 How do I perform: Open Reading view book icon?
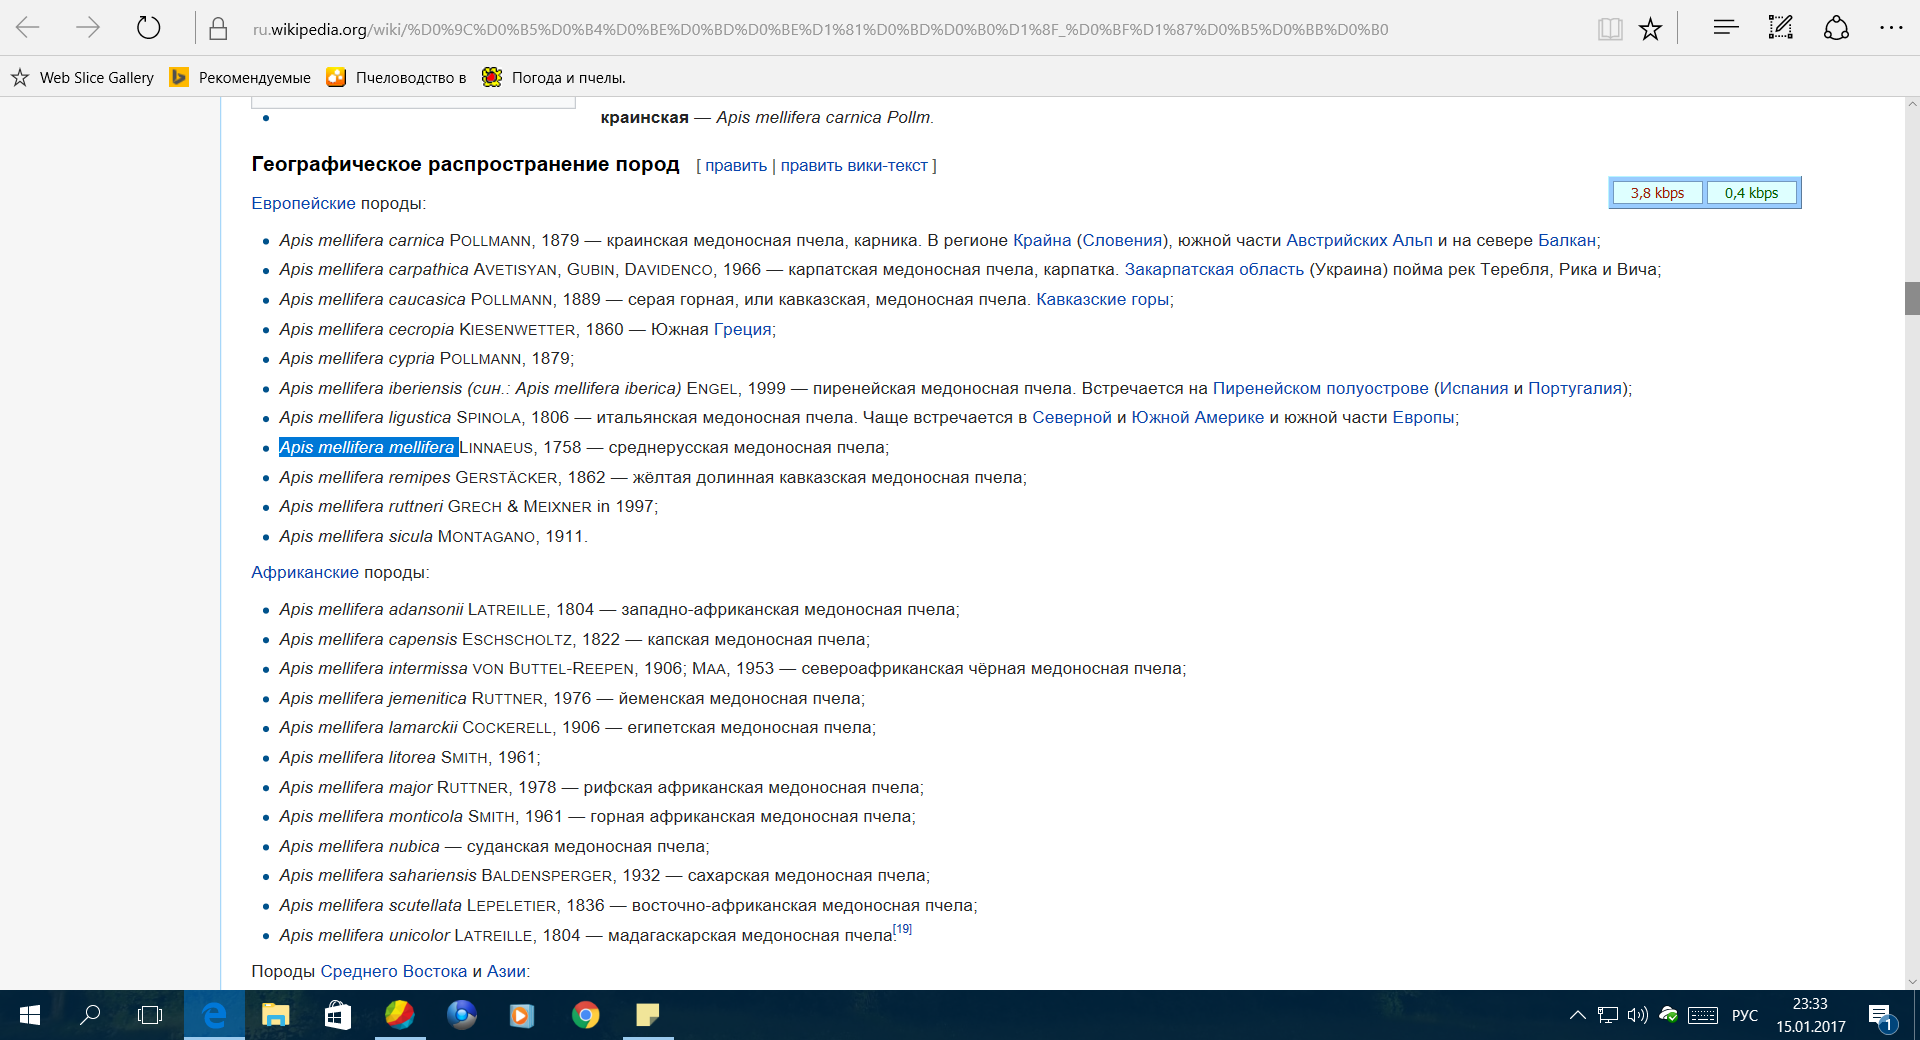[x=1609, y=29]
